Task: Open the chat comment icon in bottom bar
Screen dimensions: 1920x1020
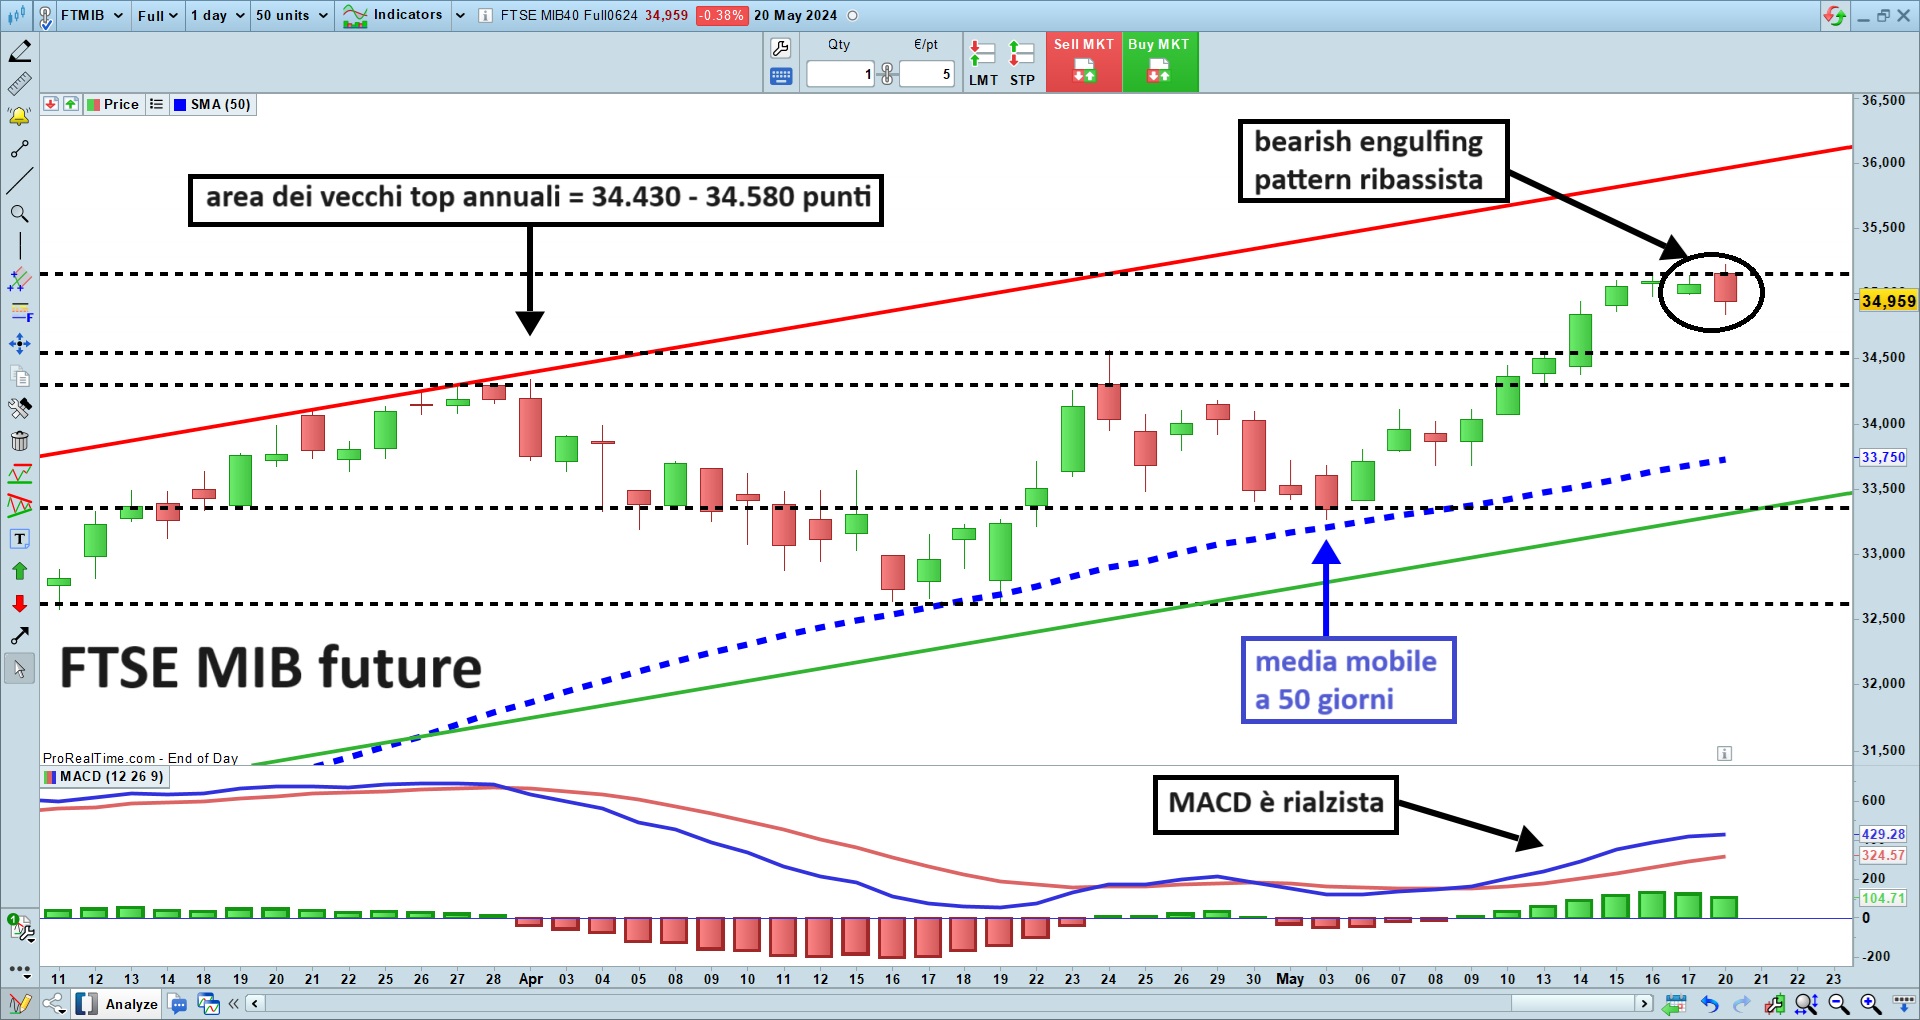Action: coord(179,1004)
